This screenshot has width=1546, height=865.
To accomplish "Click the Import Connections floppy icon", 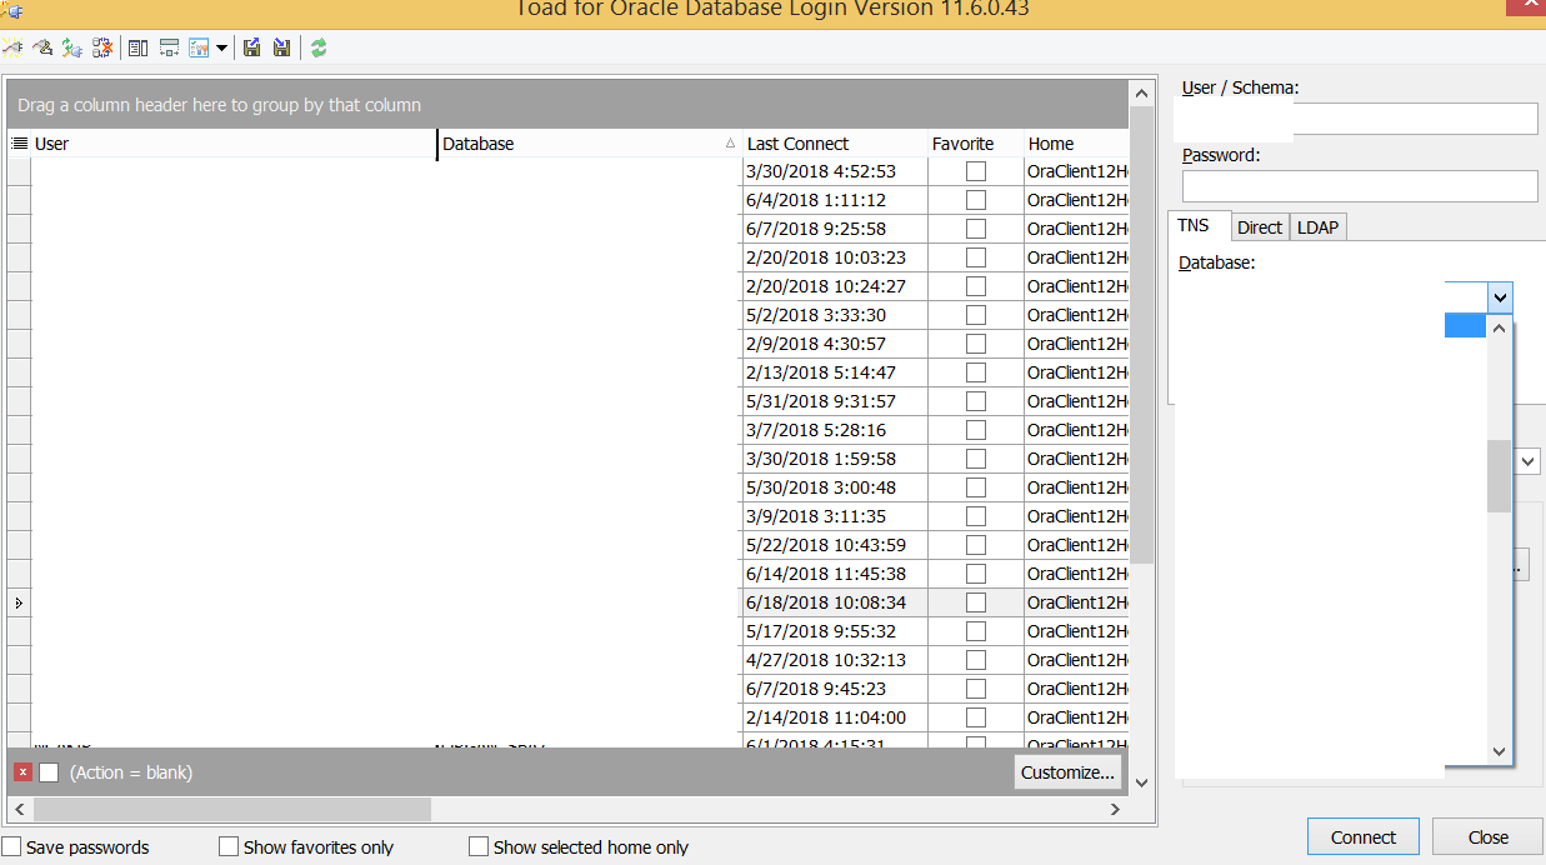I will (x=282, y=47).
